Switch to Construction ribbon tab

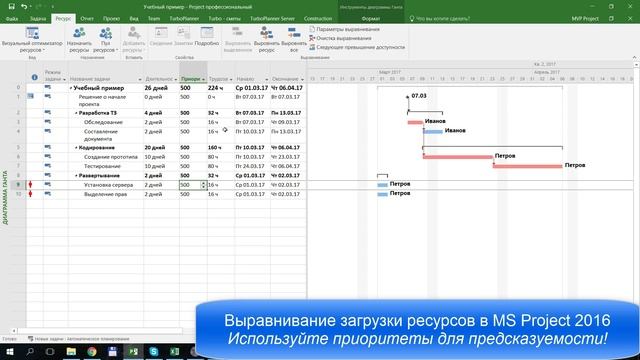tap(318, 18)
